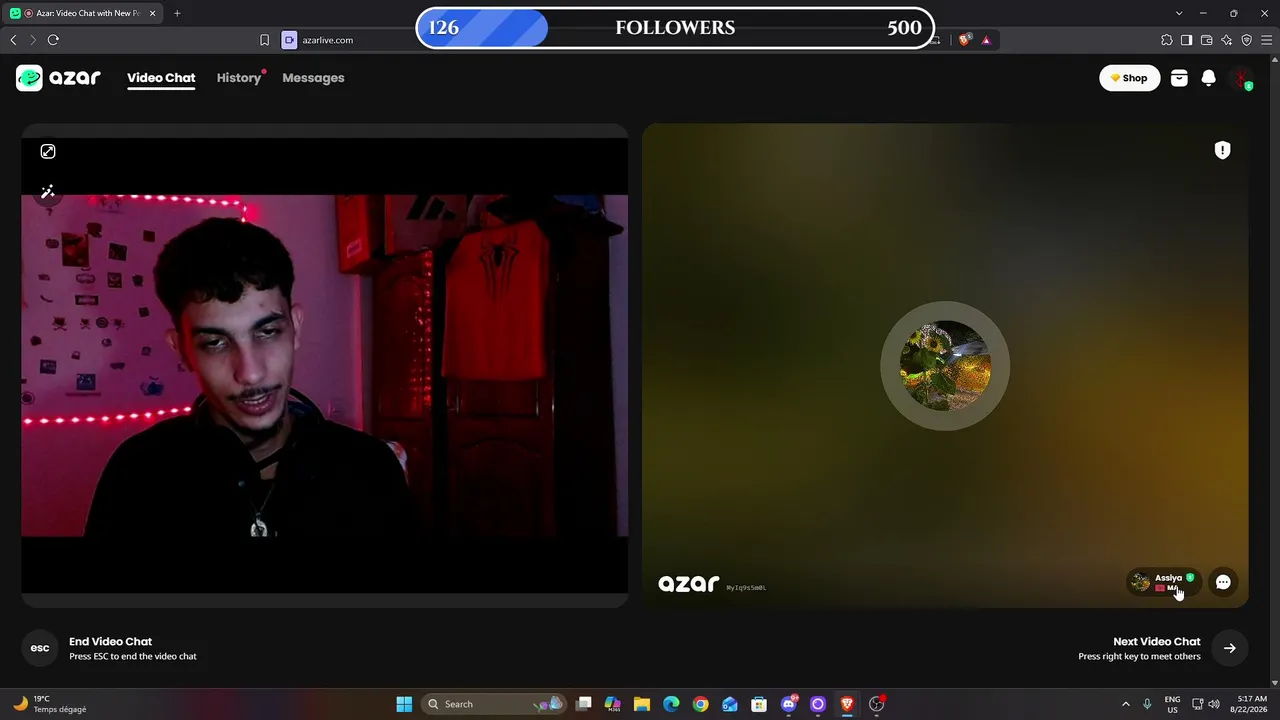The height and width of the screenshot is (720, 1280).
Task: Click the esc button to end chat
Action: (x=40, y=648)
